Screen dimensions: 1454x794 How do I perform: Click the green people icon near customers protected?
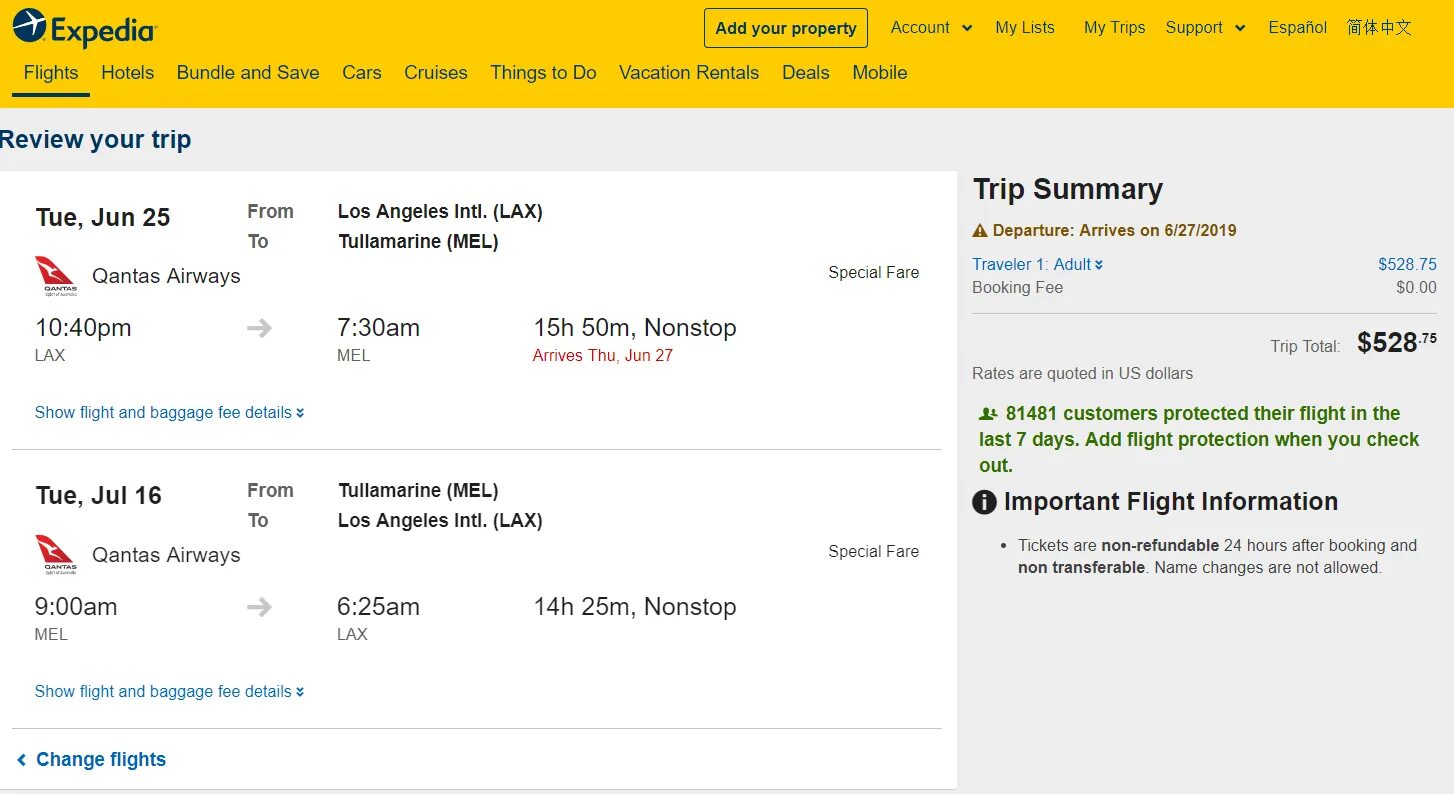pyautogui.click(x=988, y=414)
